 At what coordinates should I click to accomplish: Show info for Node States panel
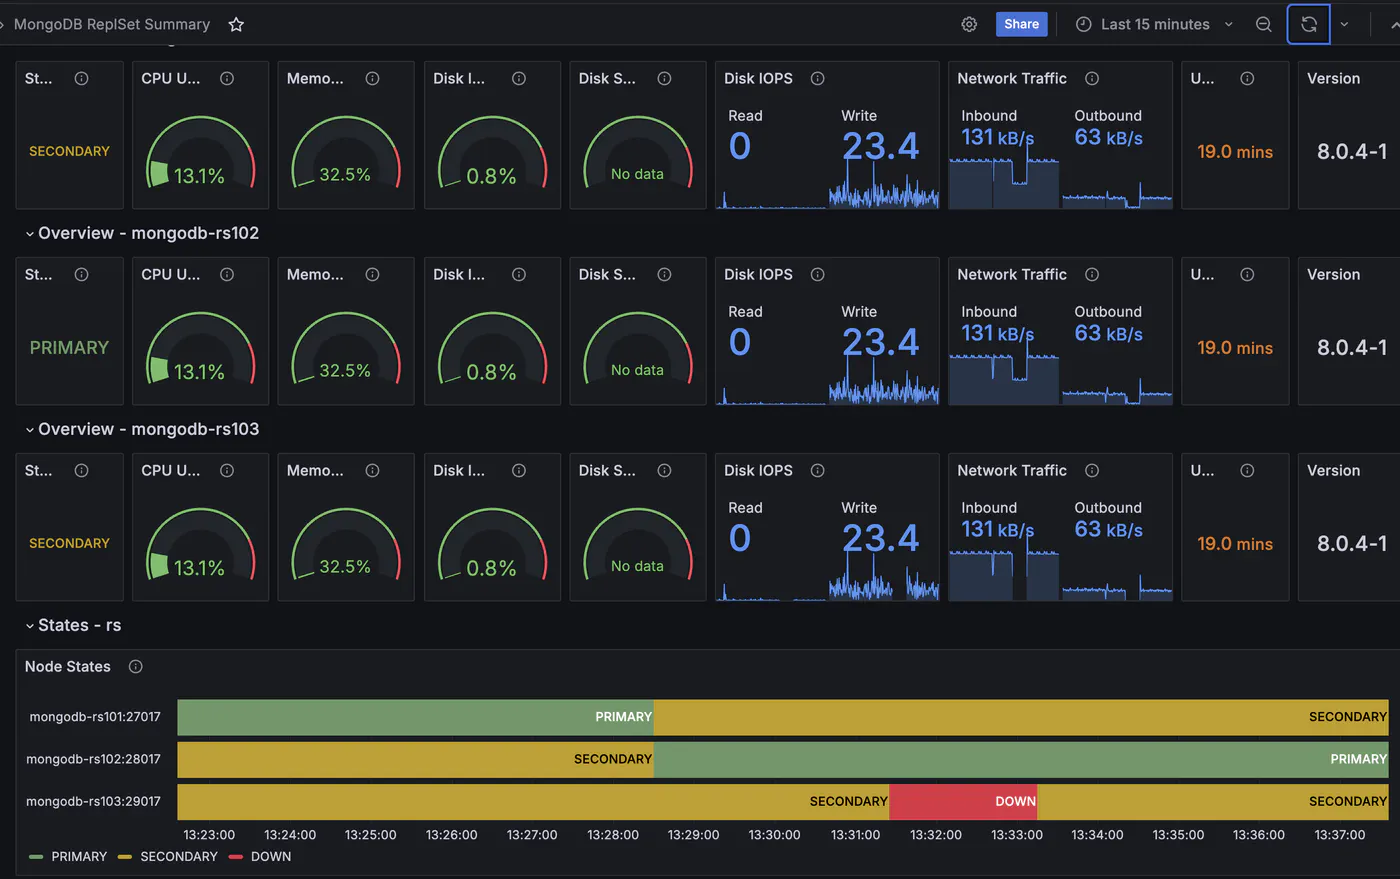point(136,667)
